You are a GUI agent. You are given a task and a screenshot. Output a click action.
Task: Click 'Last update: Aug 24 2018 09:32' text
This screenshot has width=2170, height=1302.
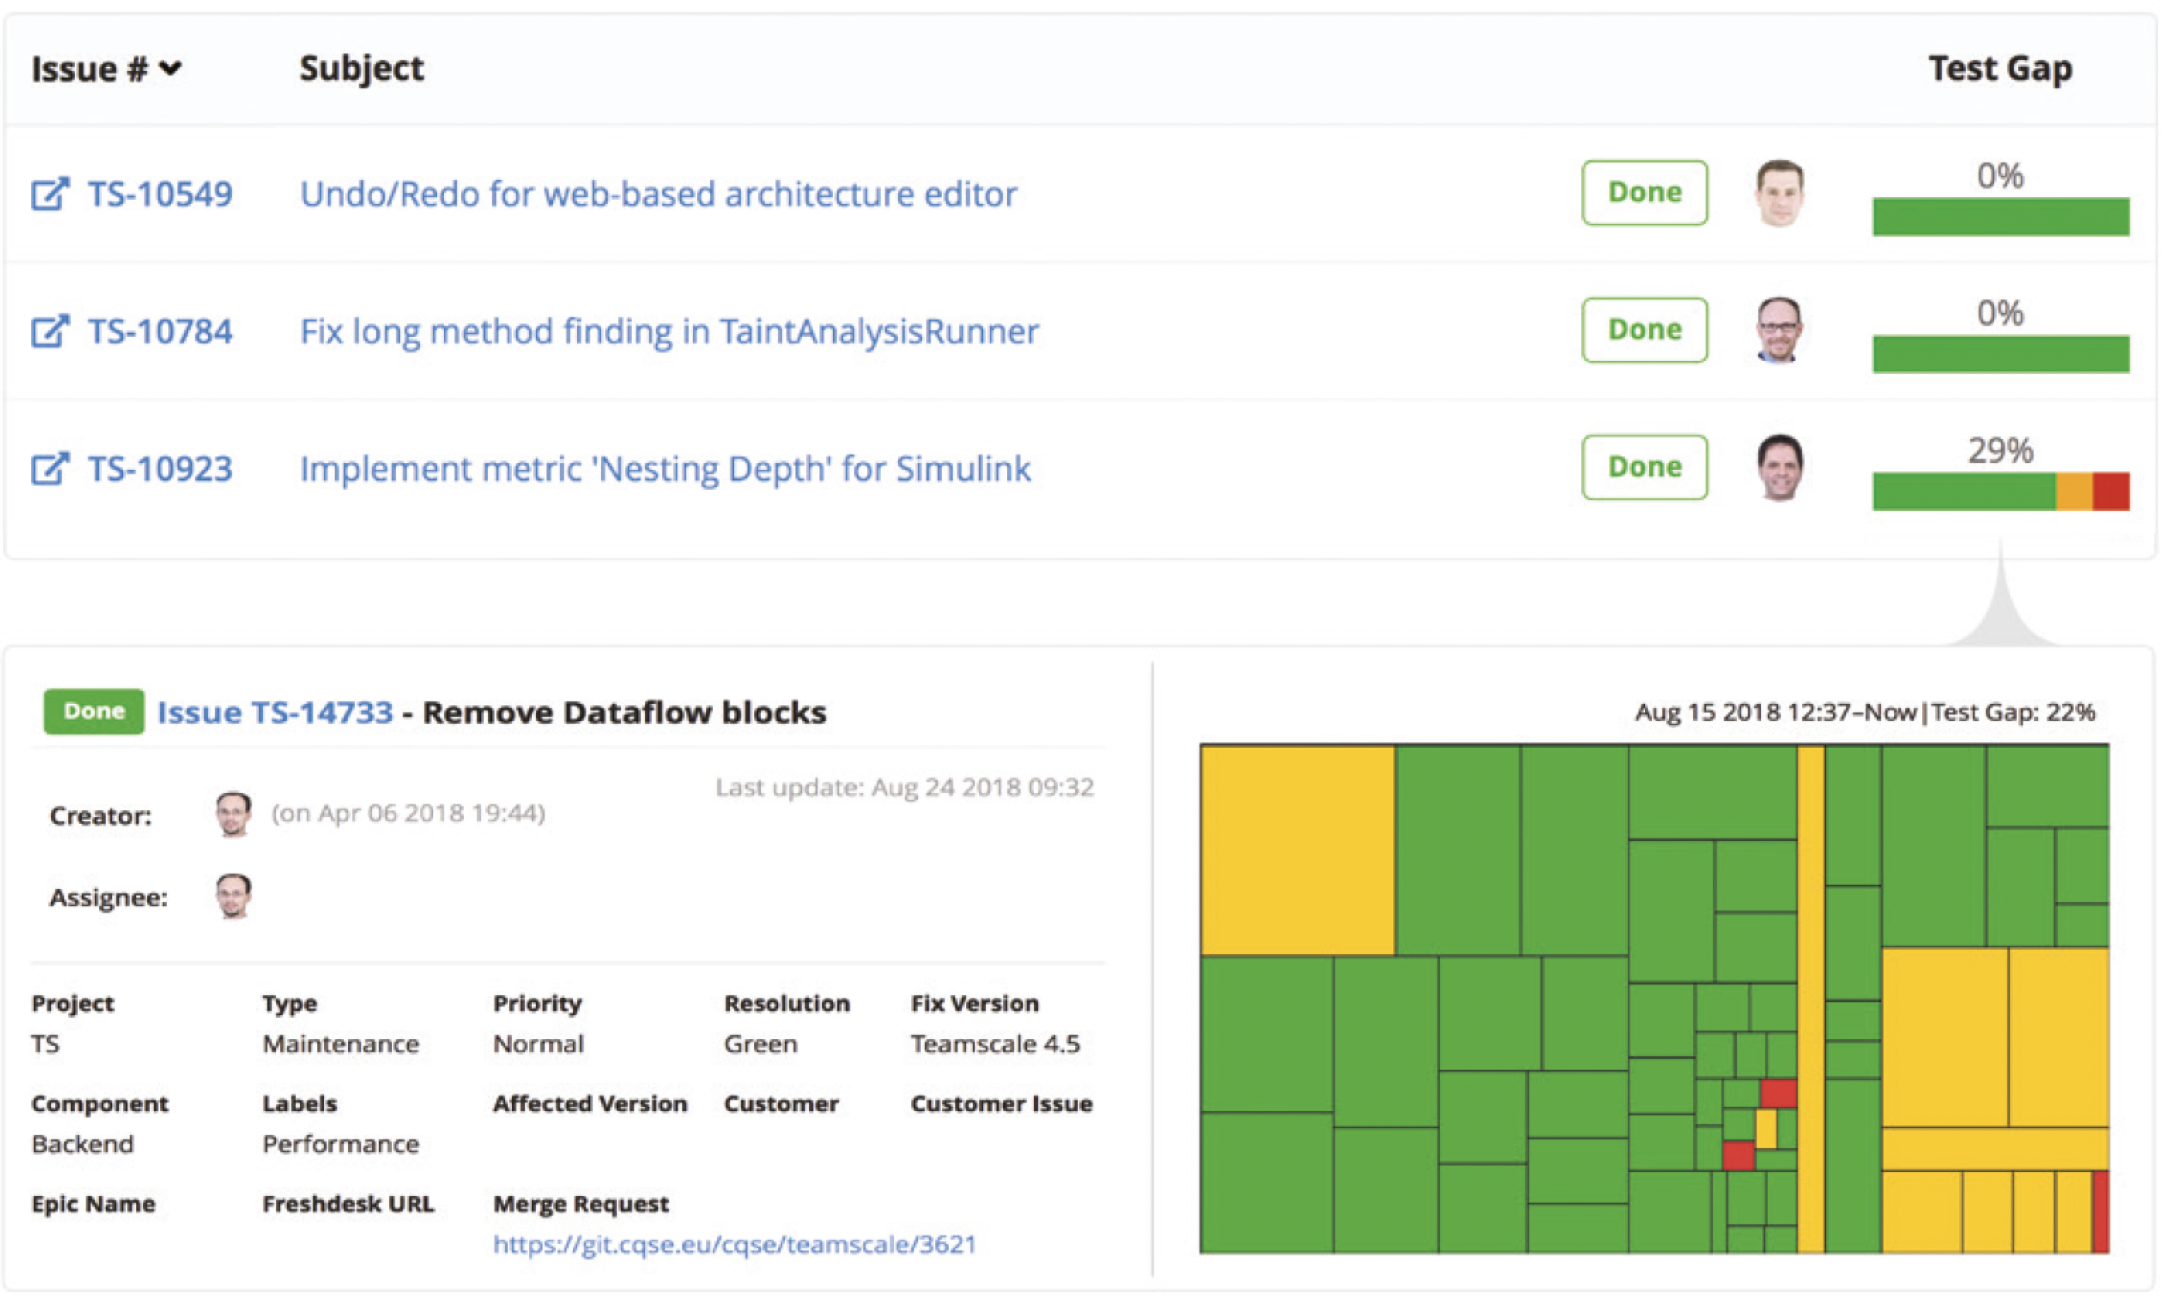pyautogui.click(x=904, y=787)
